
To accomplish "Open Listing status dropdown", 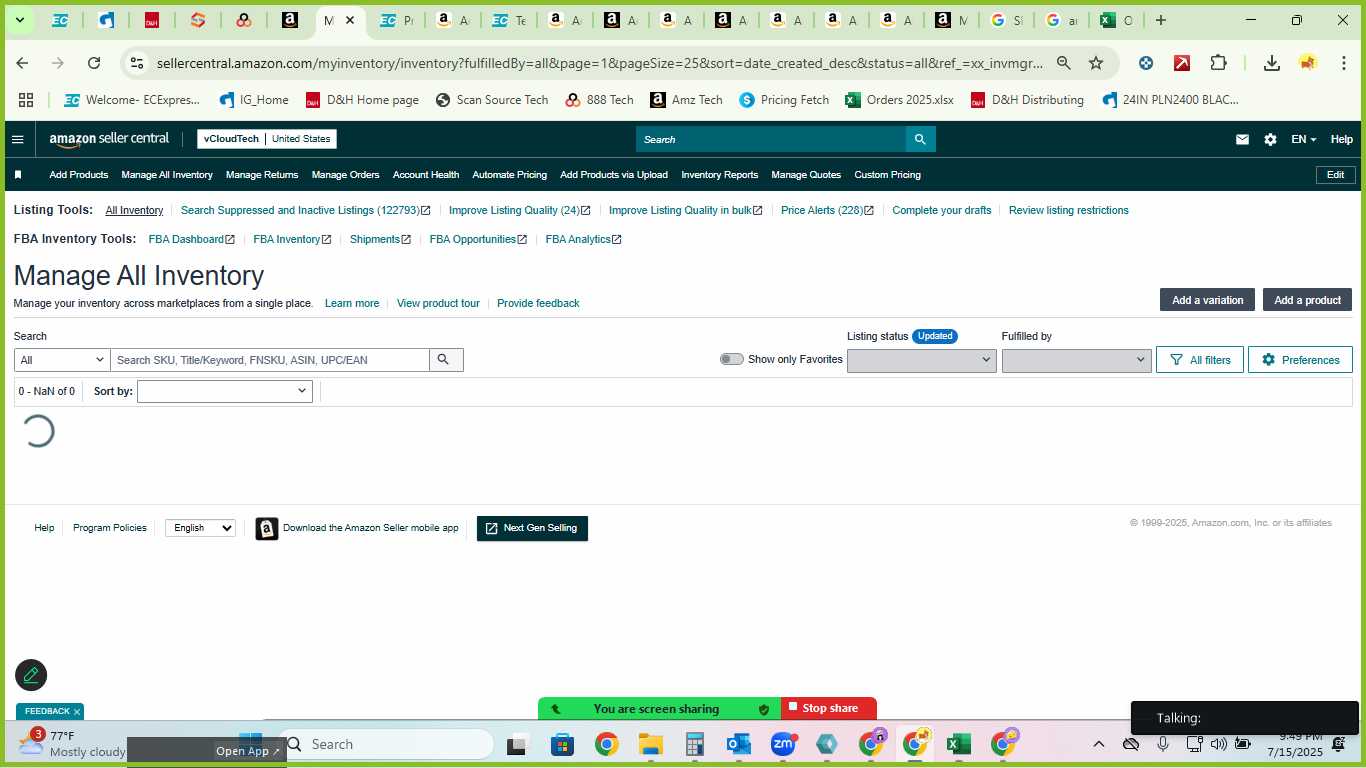I will click(x=921, y=360).
